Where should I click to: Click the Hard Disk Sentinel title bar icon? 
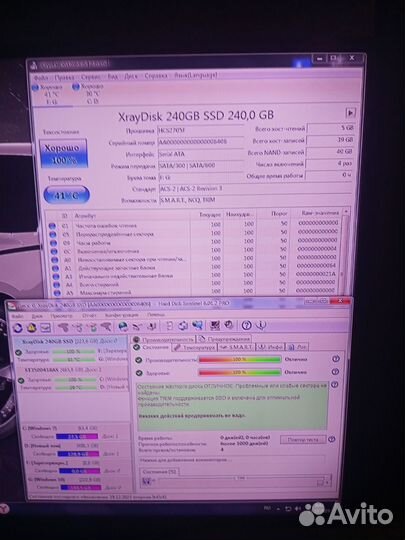(12, 306)
